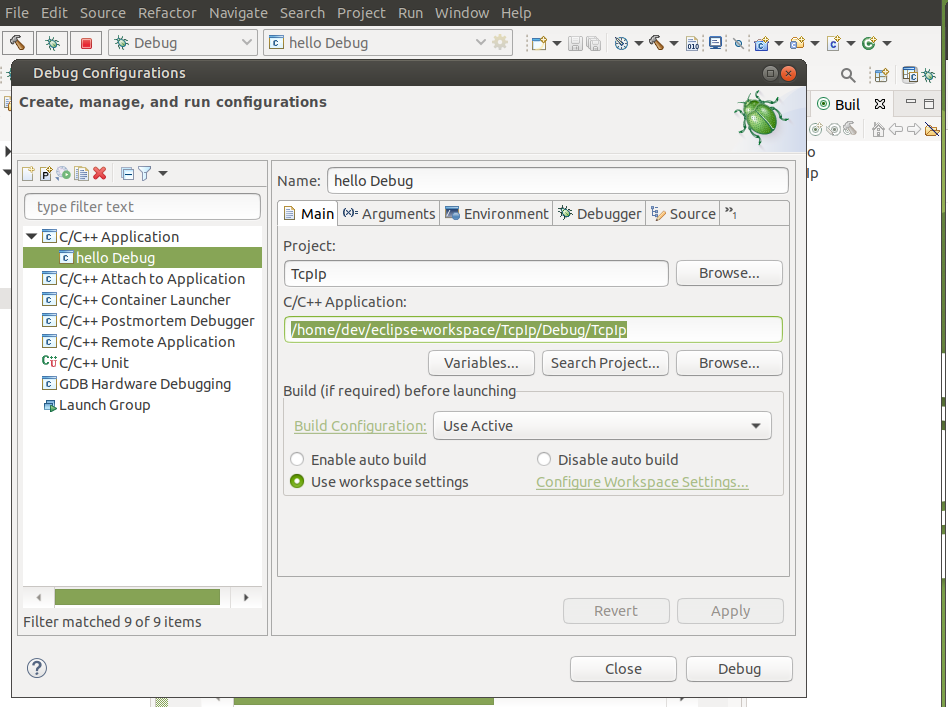This screenshot has height=707, width=948.
Task: Click the Build Configuration link
Action: (360, 426)
